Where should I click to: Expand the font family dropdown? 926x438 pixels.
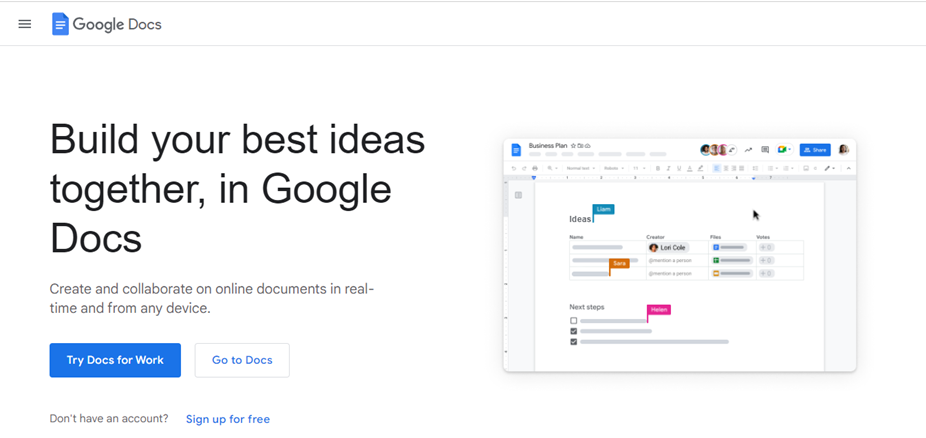[612, 168]
